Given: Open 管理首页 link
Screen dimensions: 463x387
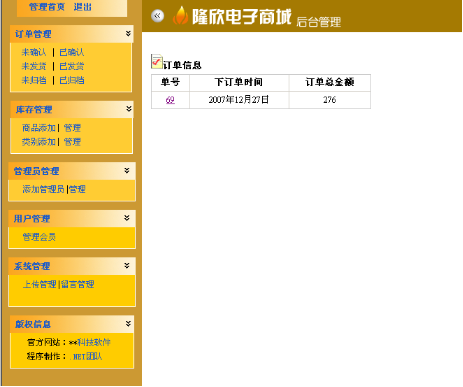Looking at the screenshot, I should (47, 7).
